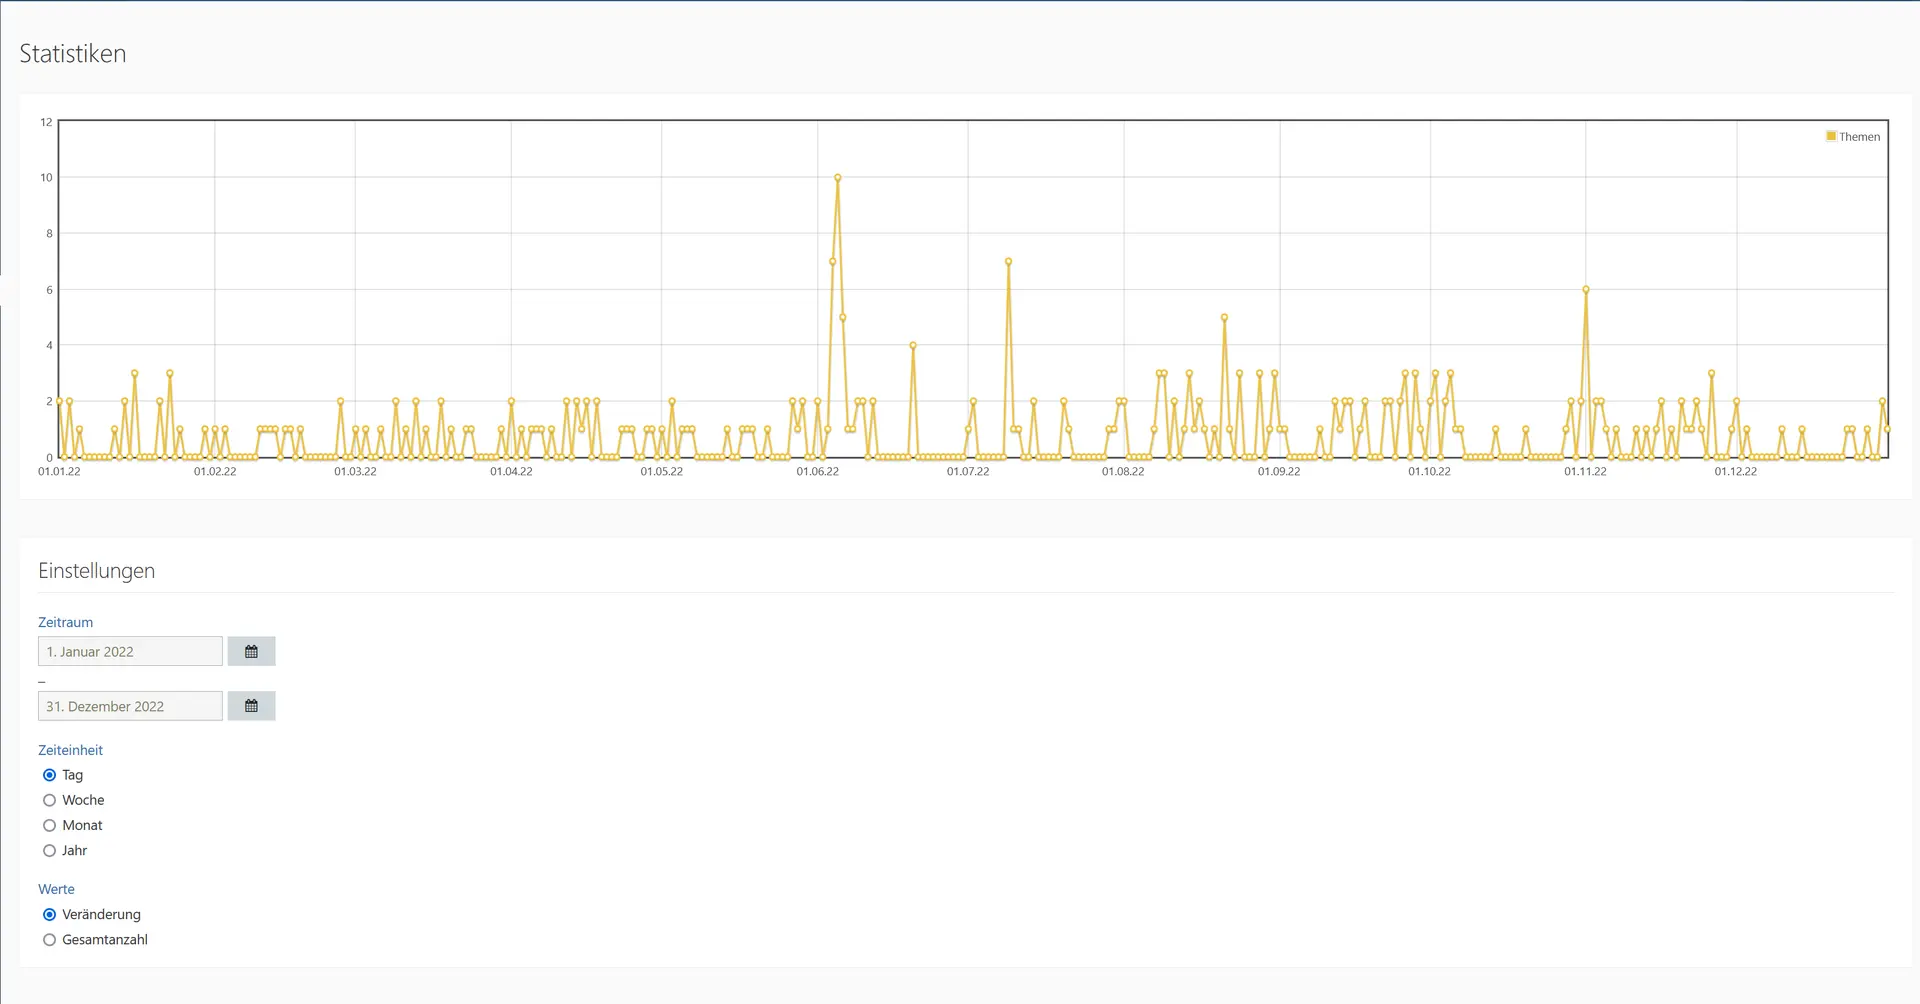The height and width of the screenshot is (1004, 1920).
Task: Click the data point at value 4 in late June
Action: coord(913,346)
